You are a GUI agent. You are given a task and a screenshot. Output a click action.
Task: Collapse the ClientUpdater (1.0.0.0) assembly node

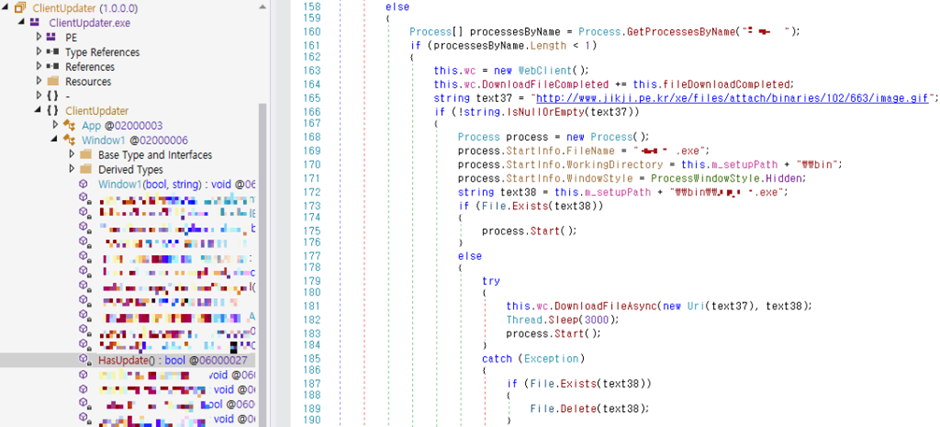pyautogui.click(x=6, y=8)
